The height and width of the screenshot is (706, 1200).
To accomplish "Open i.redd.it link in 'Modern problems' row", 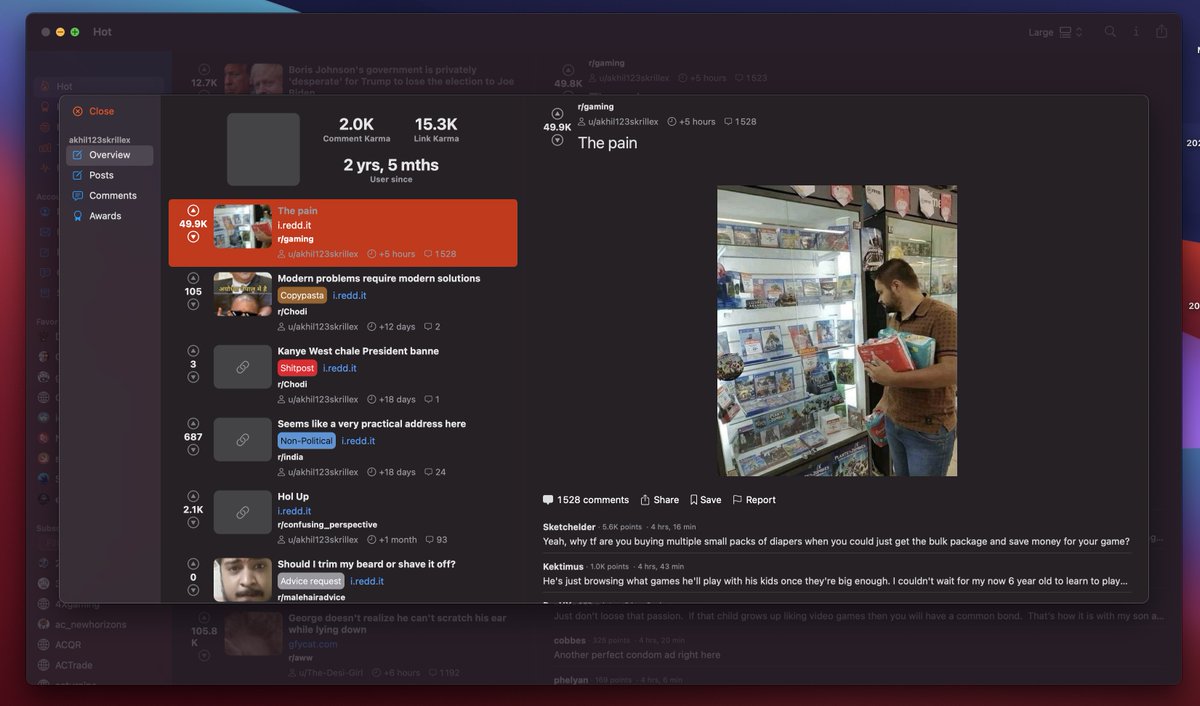I will (x=349, y=296).
